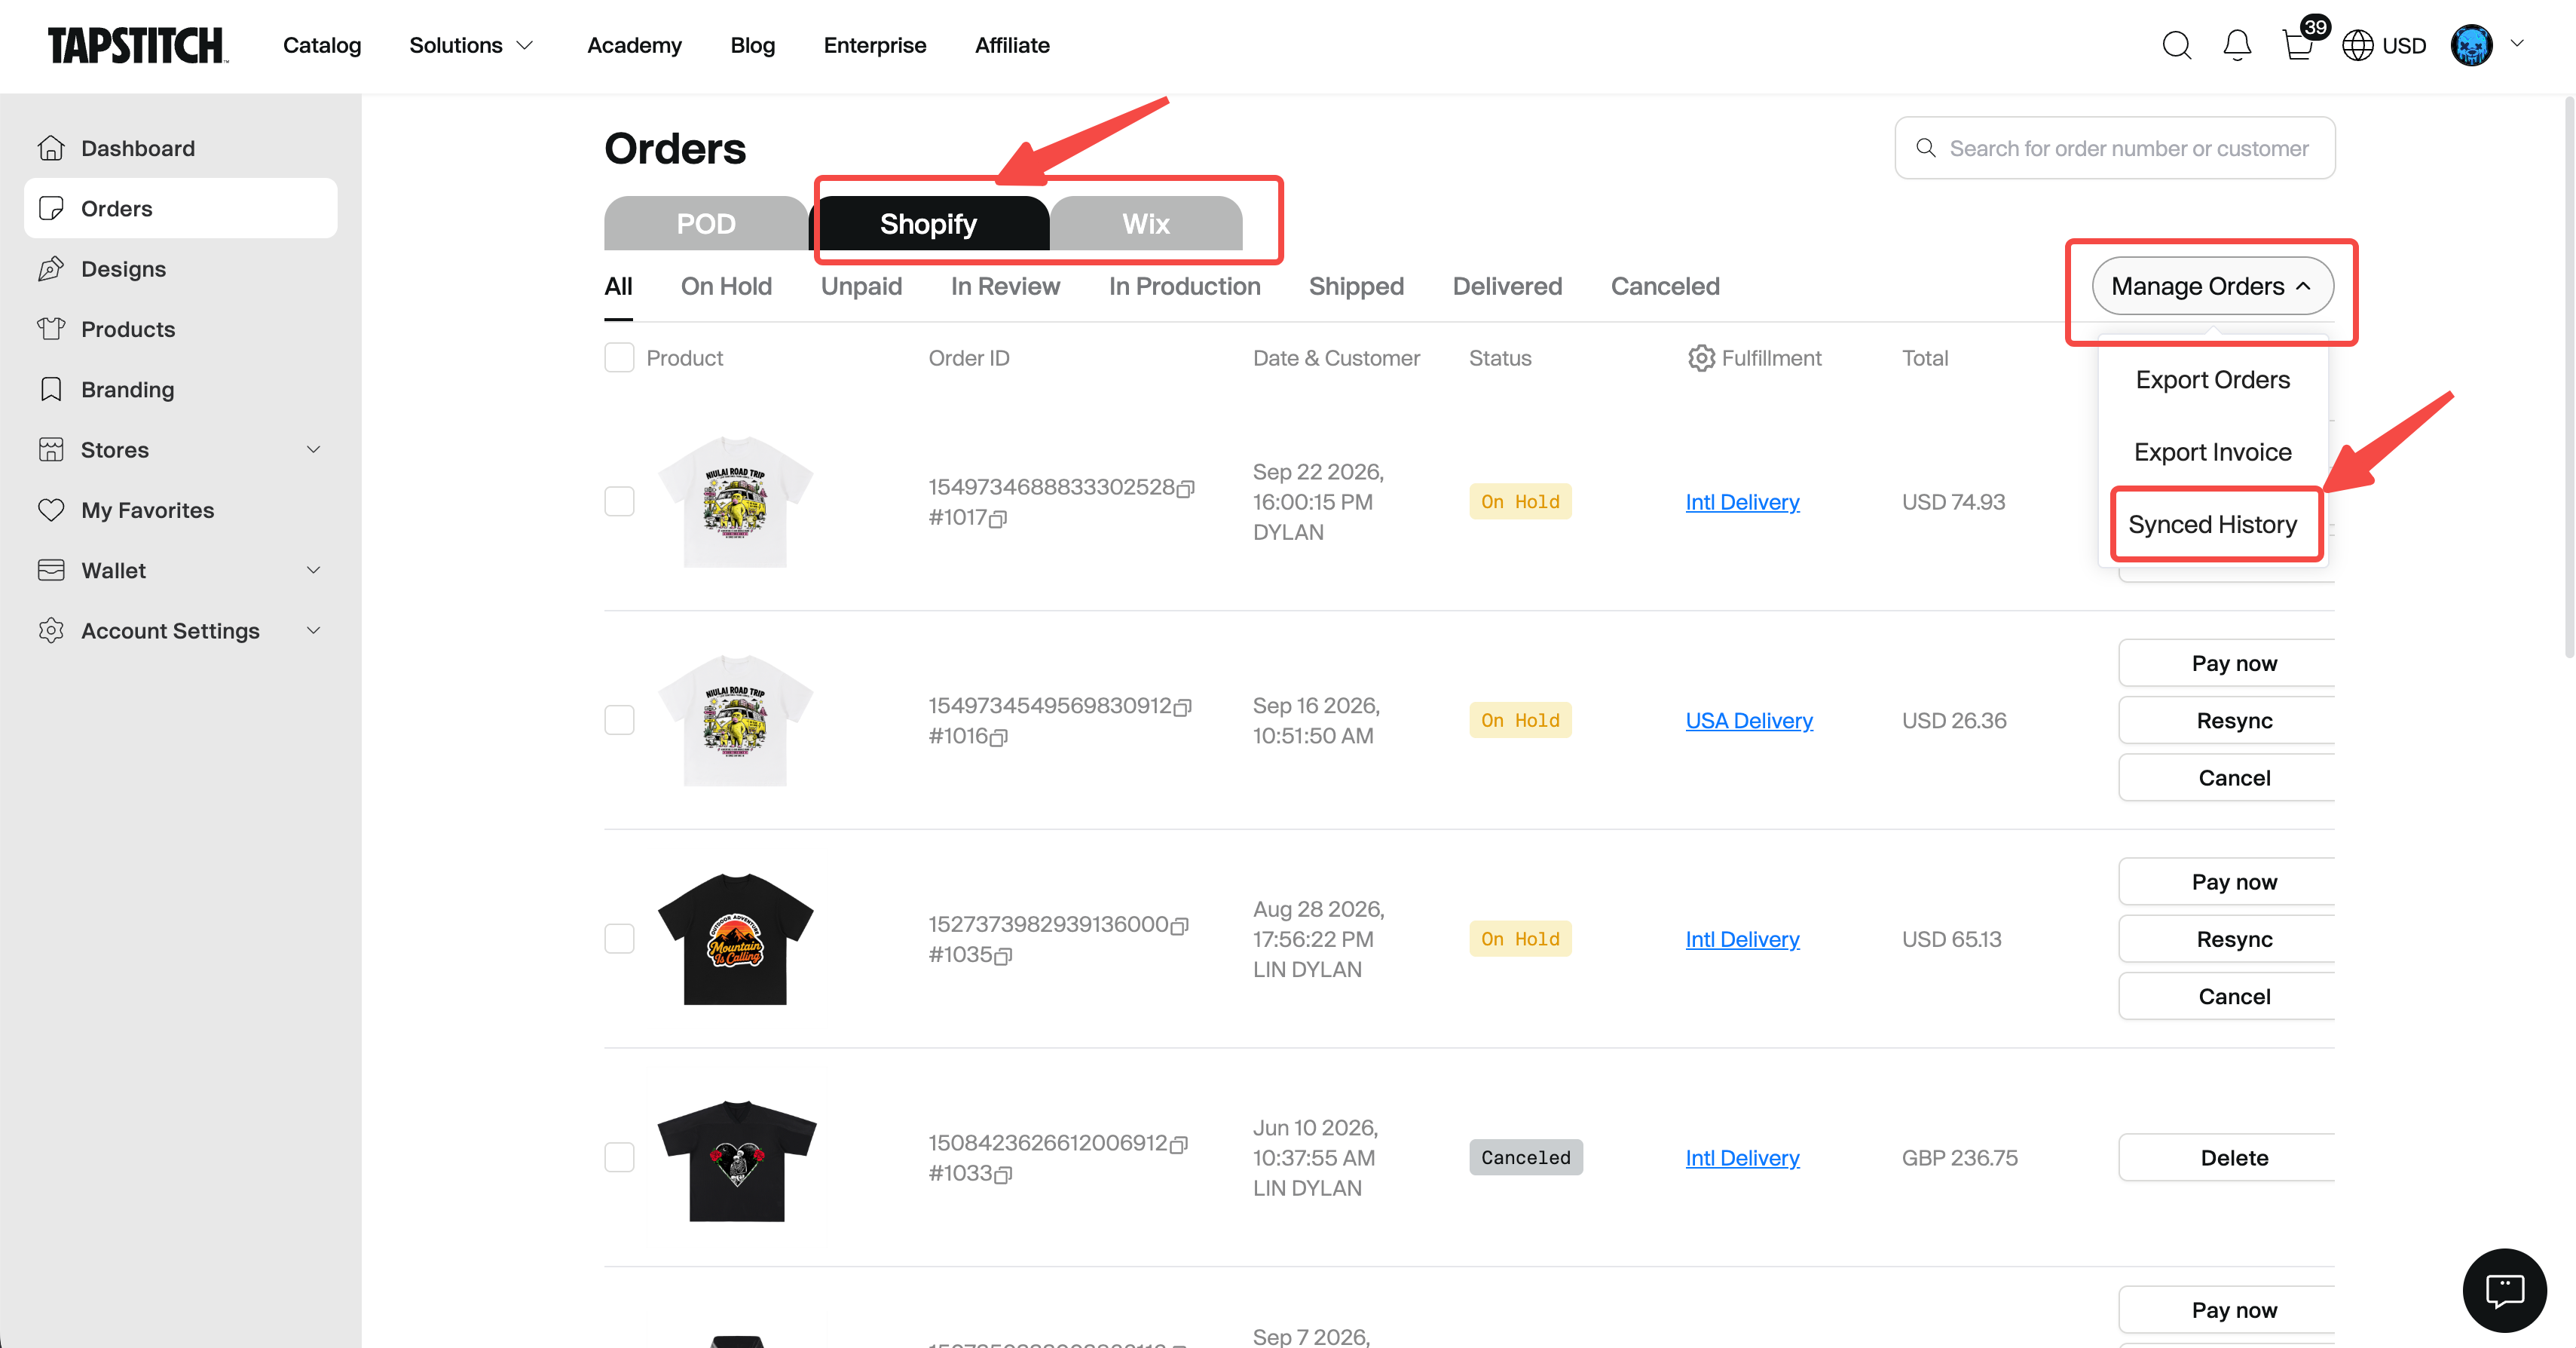Select the checkbox for canceled order #1033

tap(619, 1158)
